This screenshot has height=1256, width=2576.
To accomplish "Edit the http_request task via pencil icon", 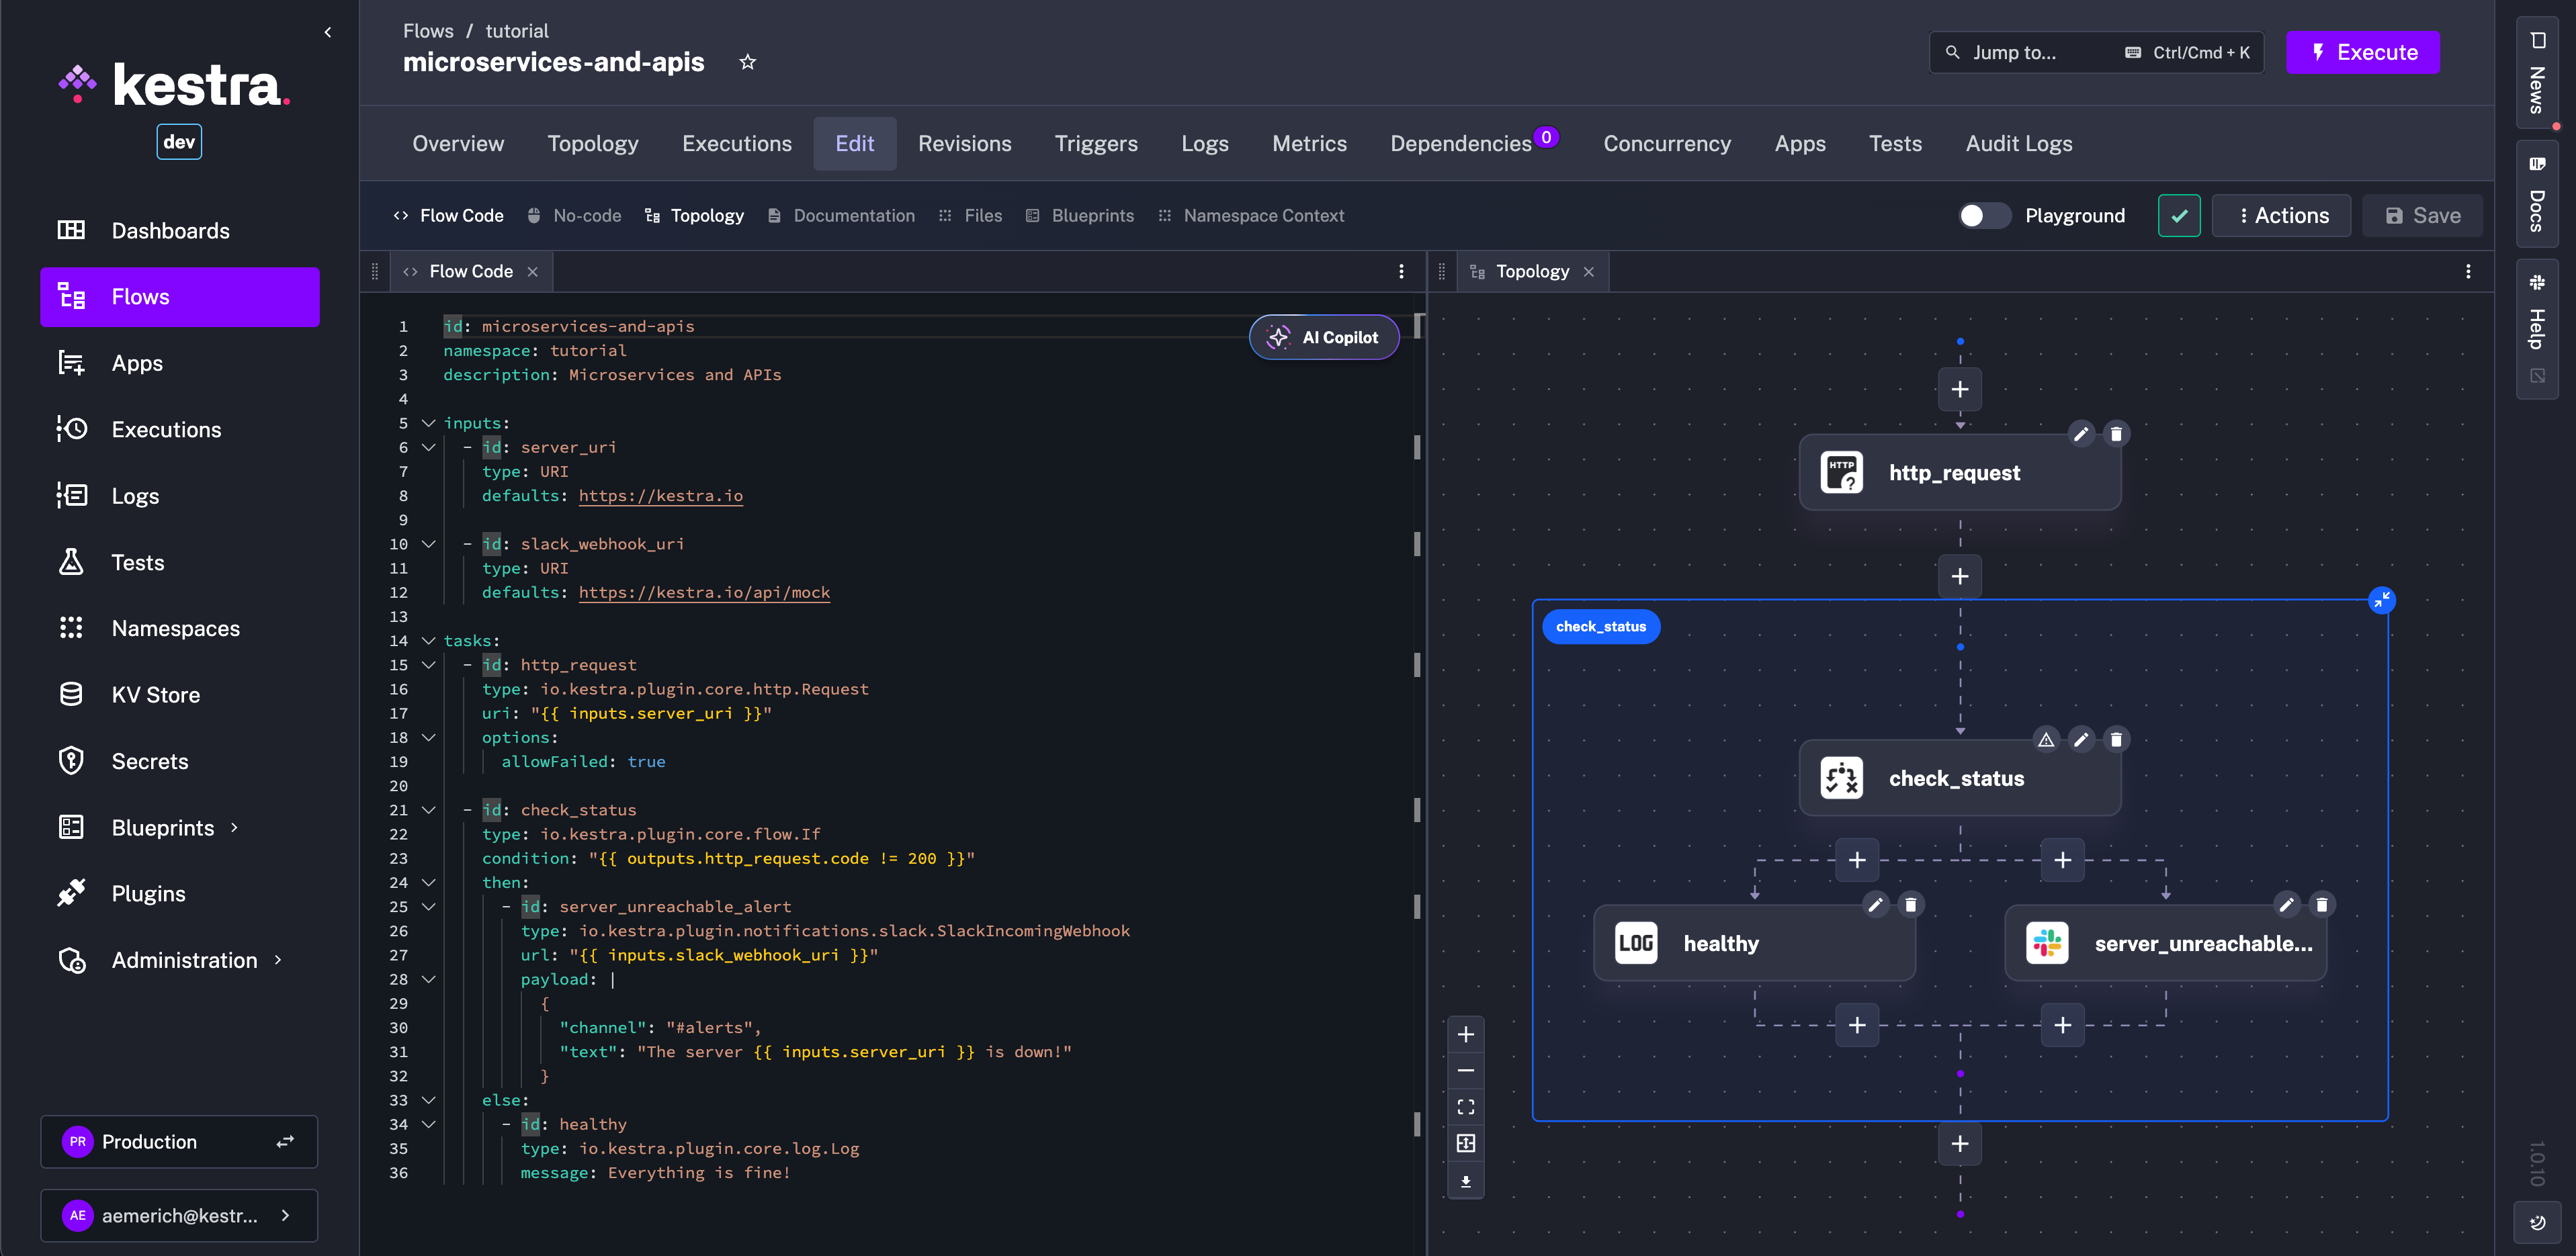I will [2082, 433].
